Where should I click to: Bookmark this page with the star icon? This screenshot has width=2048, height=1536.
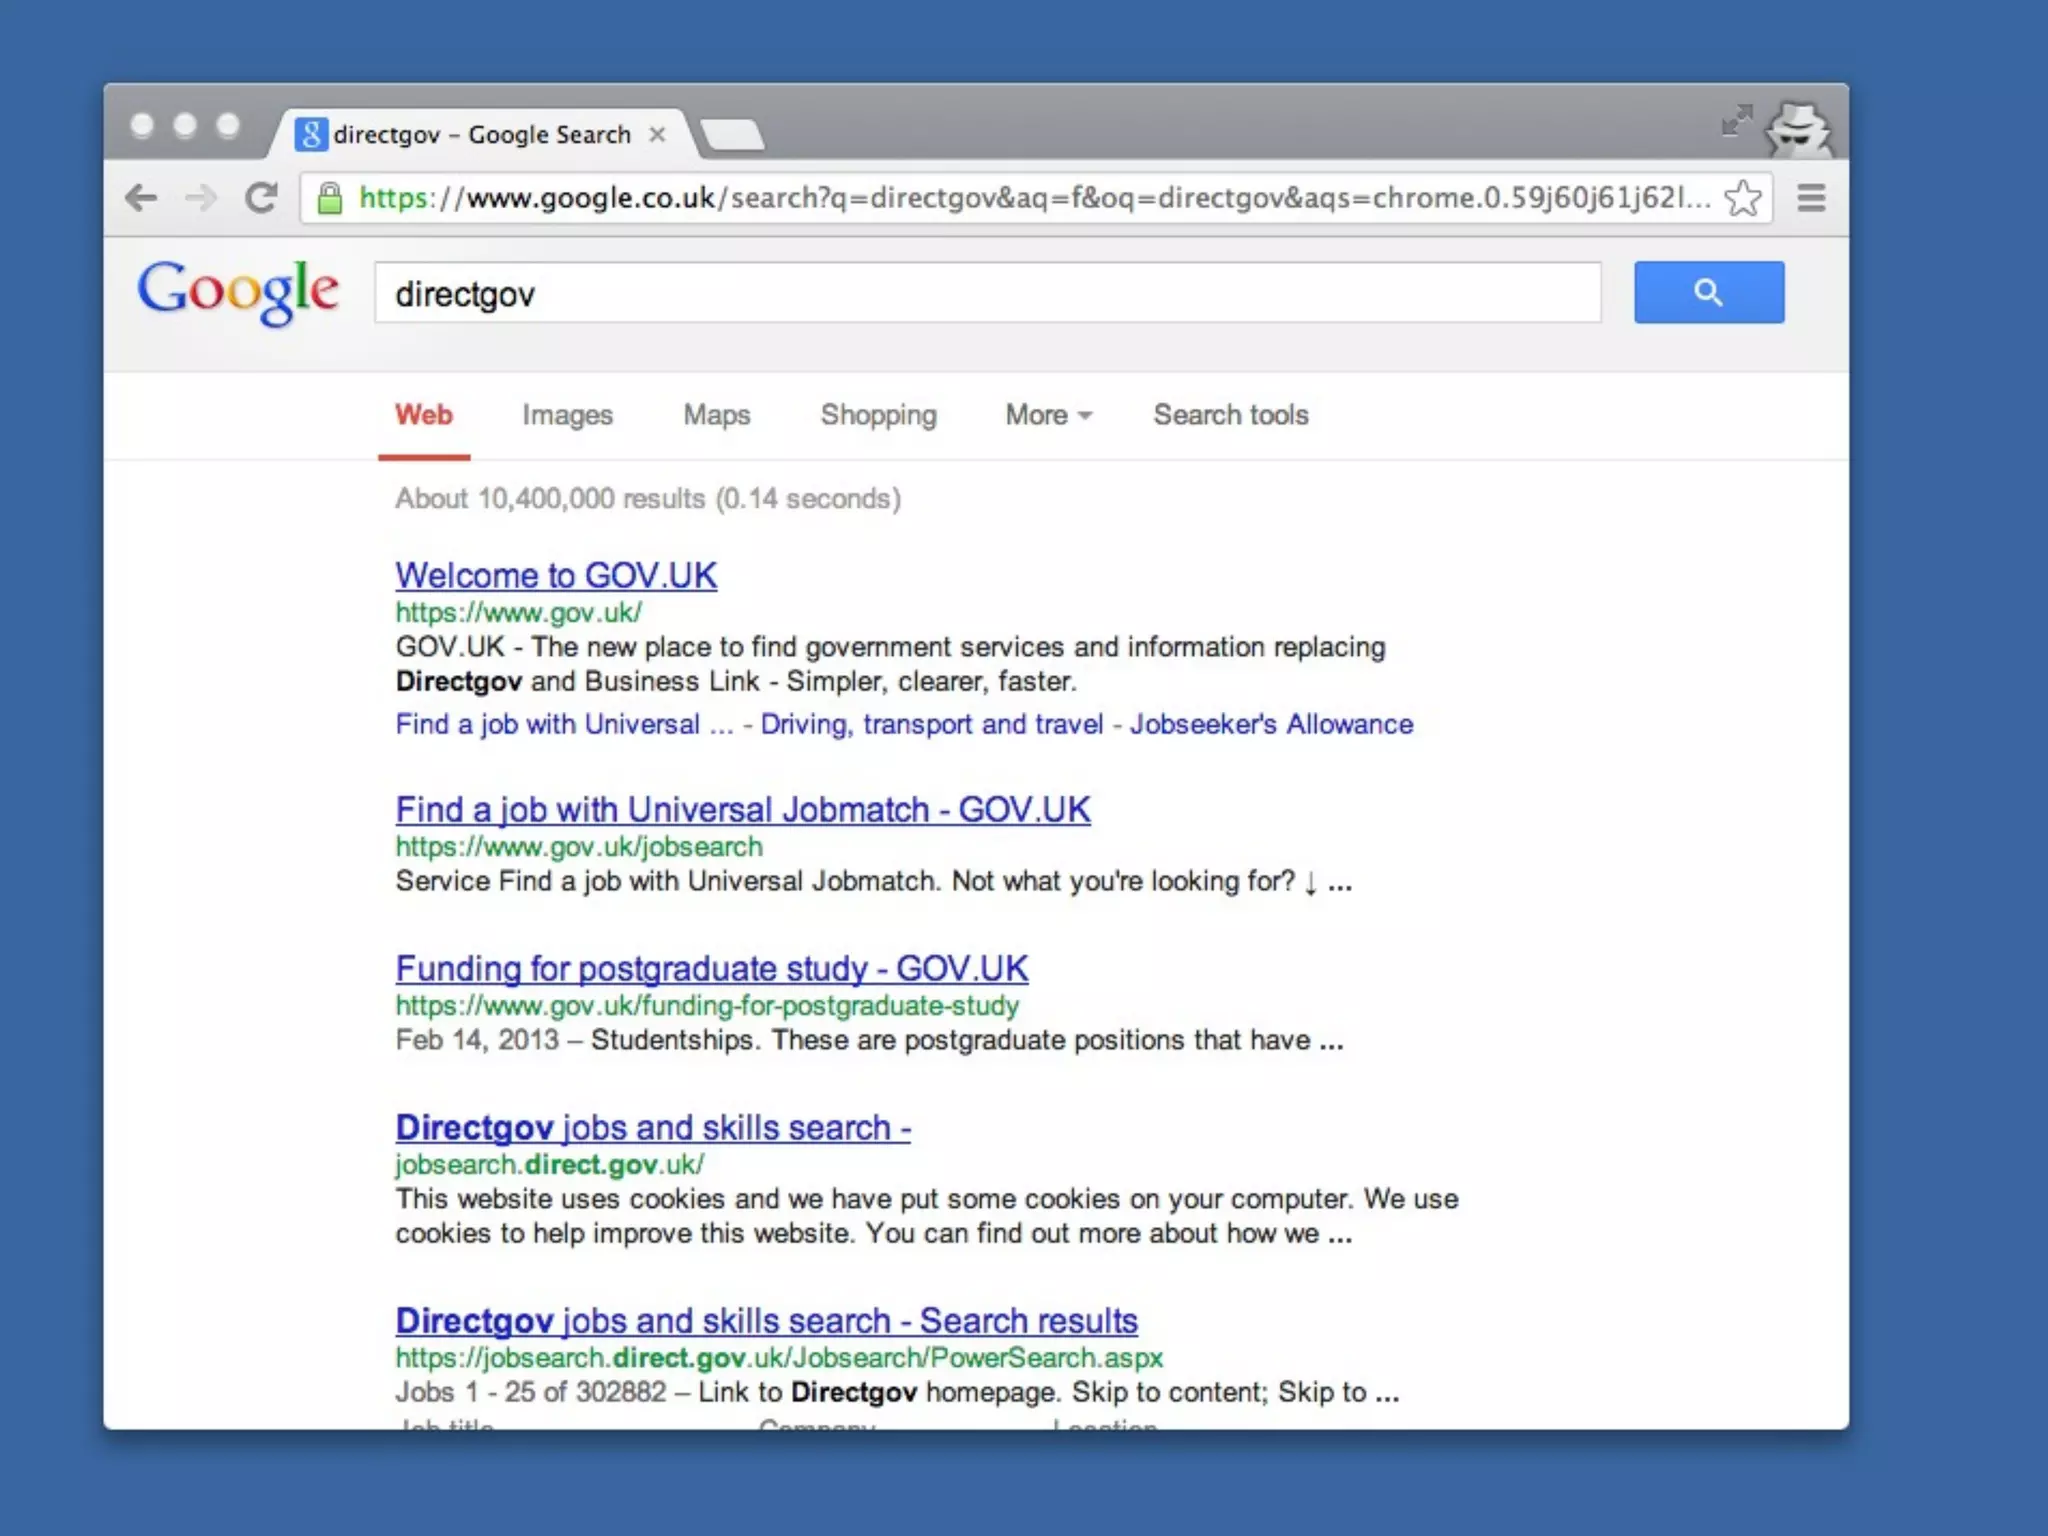1743,198
